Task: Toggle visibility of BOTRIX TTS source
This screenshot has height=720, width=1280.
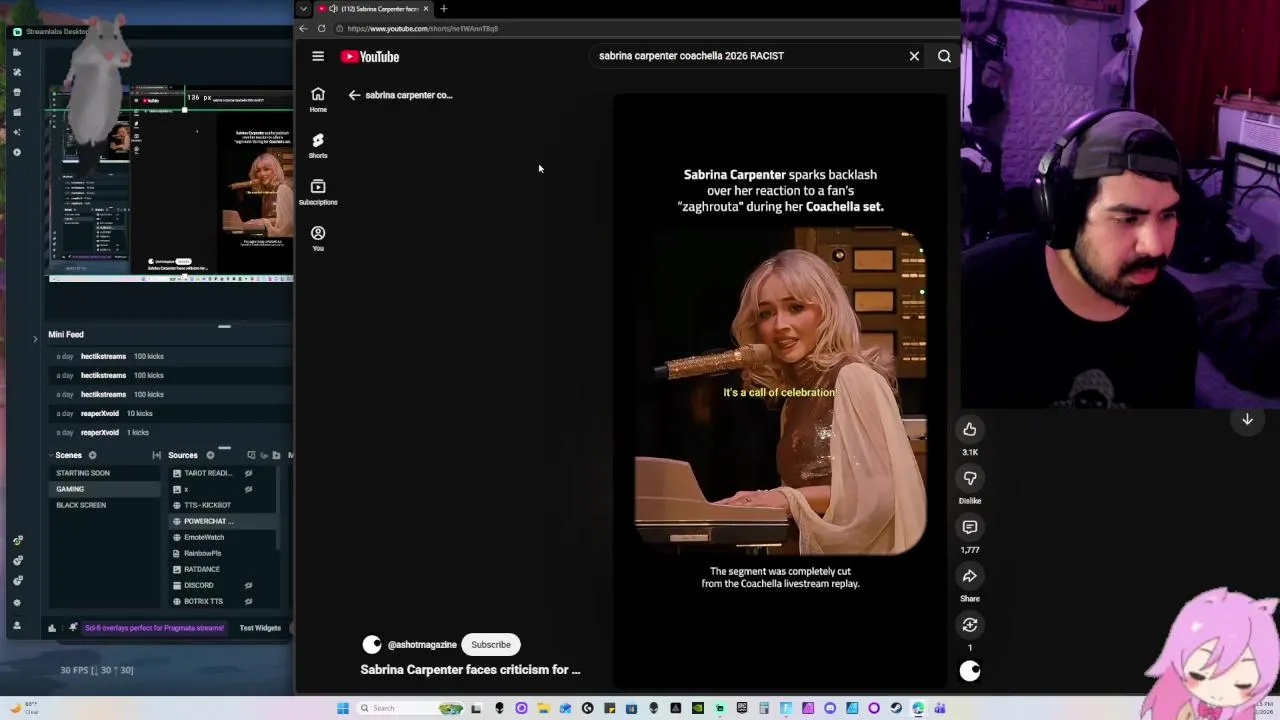Action: click(249, 601)
